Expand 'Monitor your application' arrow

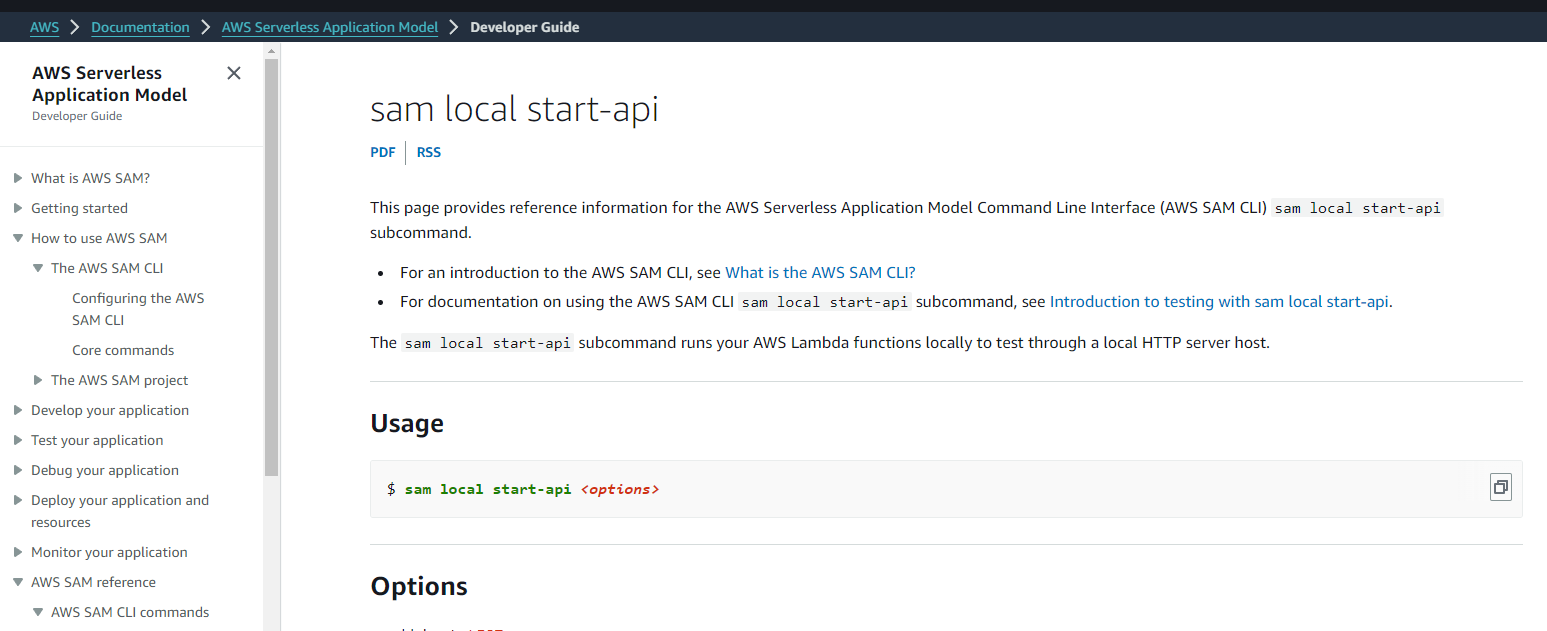pyautogui.click(x=18, y=552)
